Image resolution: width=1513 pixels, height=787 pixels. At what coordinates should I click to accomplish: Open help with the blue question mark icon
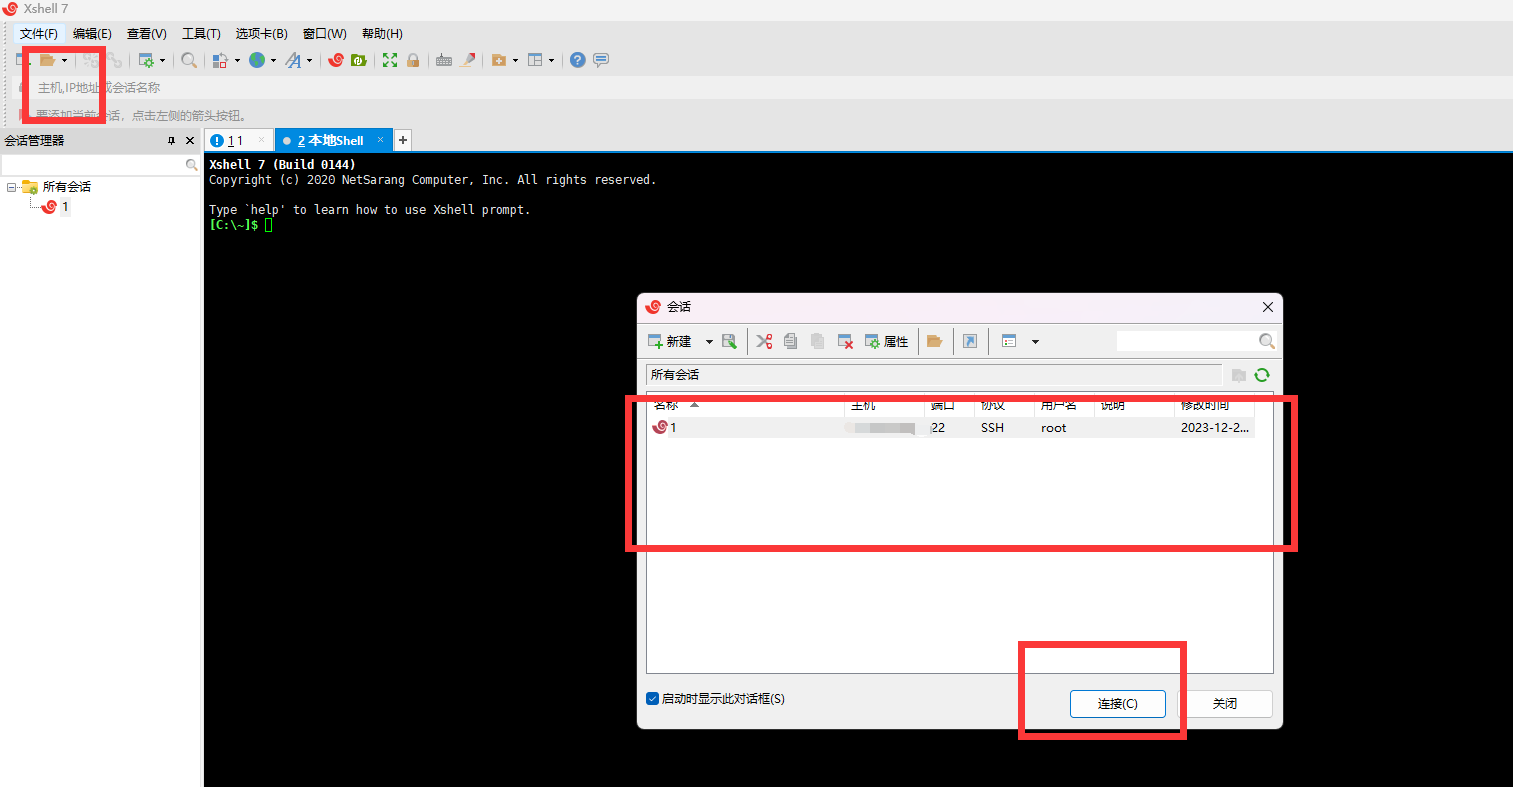[x=578, y=60]
